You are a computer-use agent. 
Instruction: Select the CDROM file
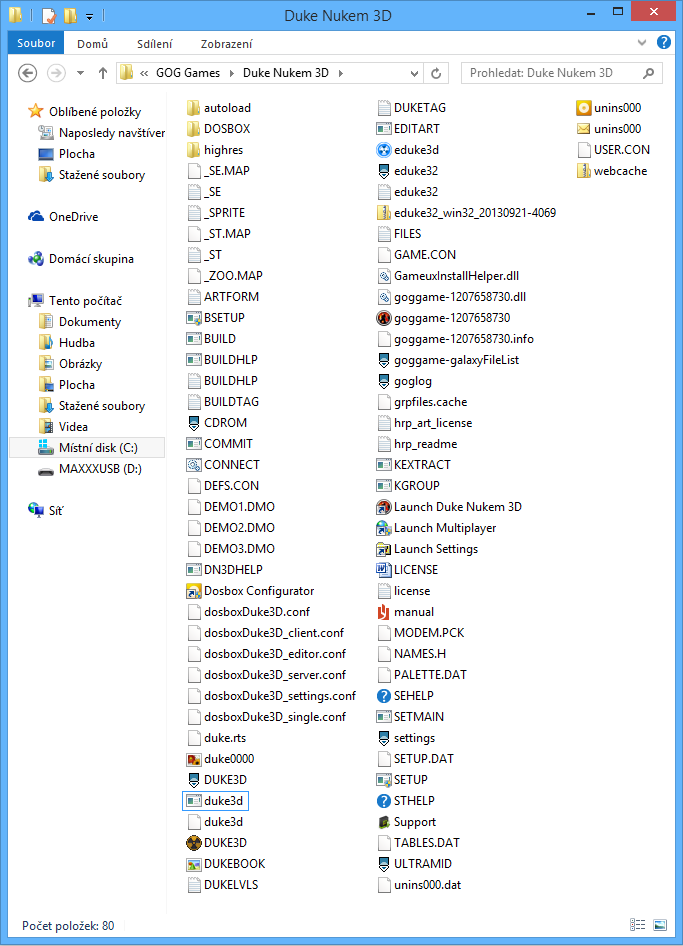(x=217, y=423)
